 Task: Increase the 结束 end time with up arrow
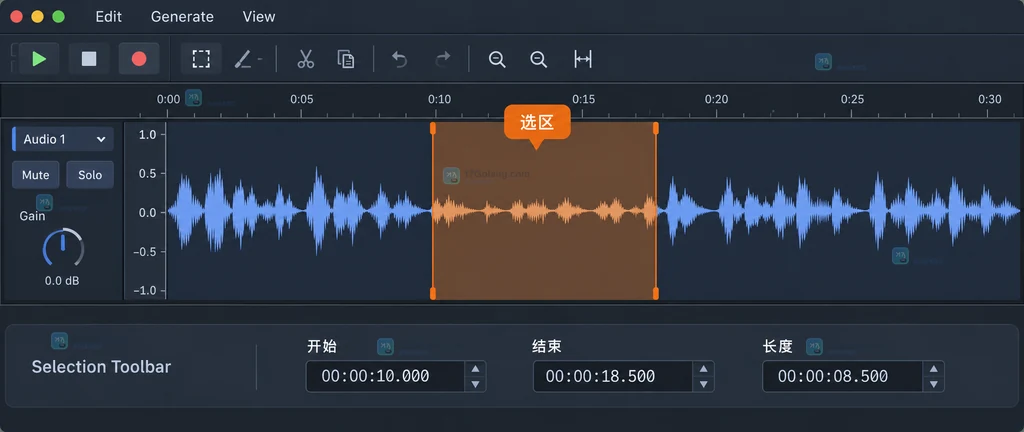pos(703,369)
